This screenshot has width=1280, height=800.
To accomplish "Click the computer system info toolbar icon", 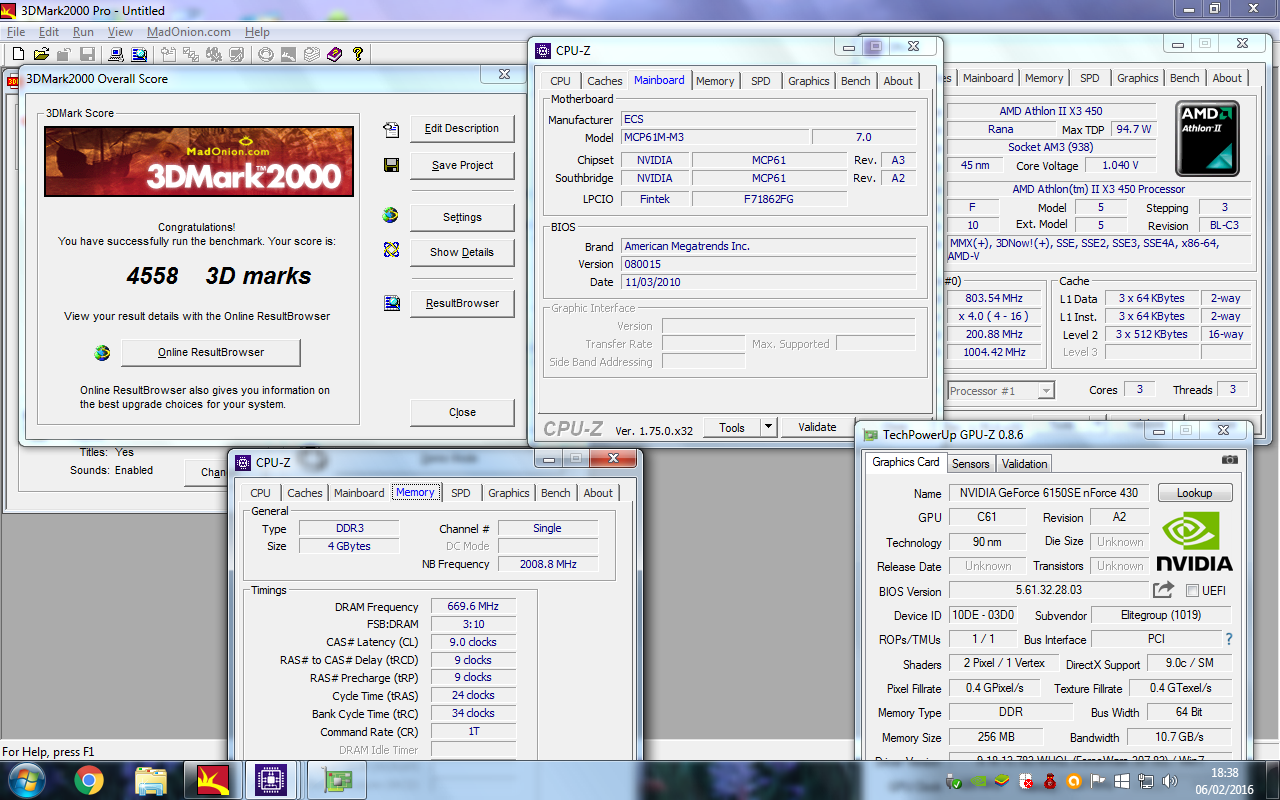I will point(115,54).
